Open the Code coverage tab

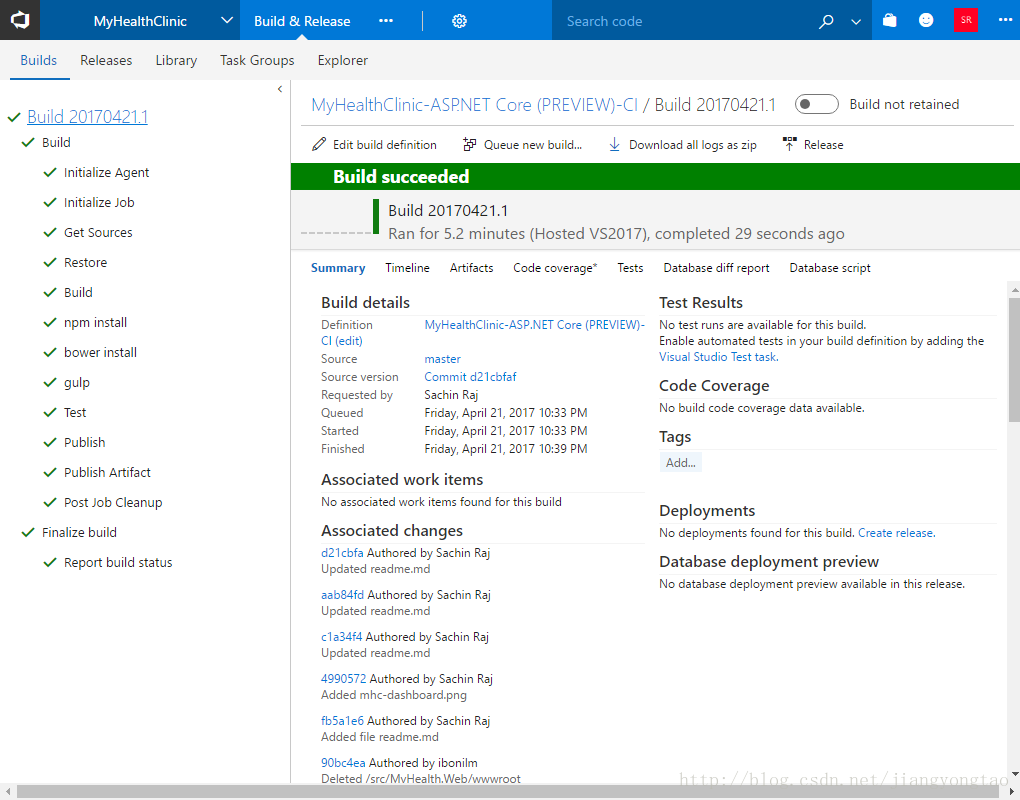pyautogui.click(x=555, y=267)
